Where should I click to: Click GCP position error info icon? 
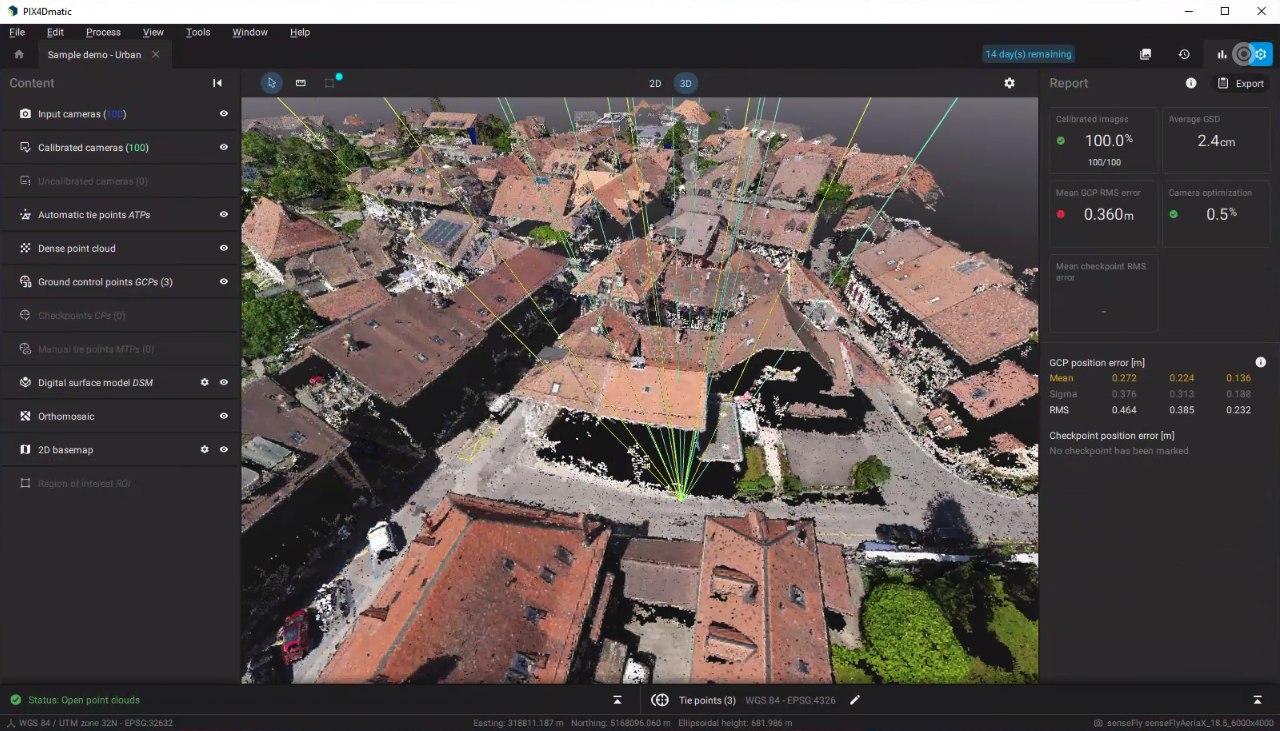(x=1260, y=362)
